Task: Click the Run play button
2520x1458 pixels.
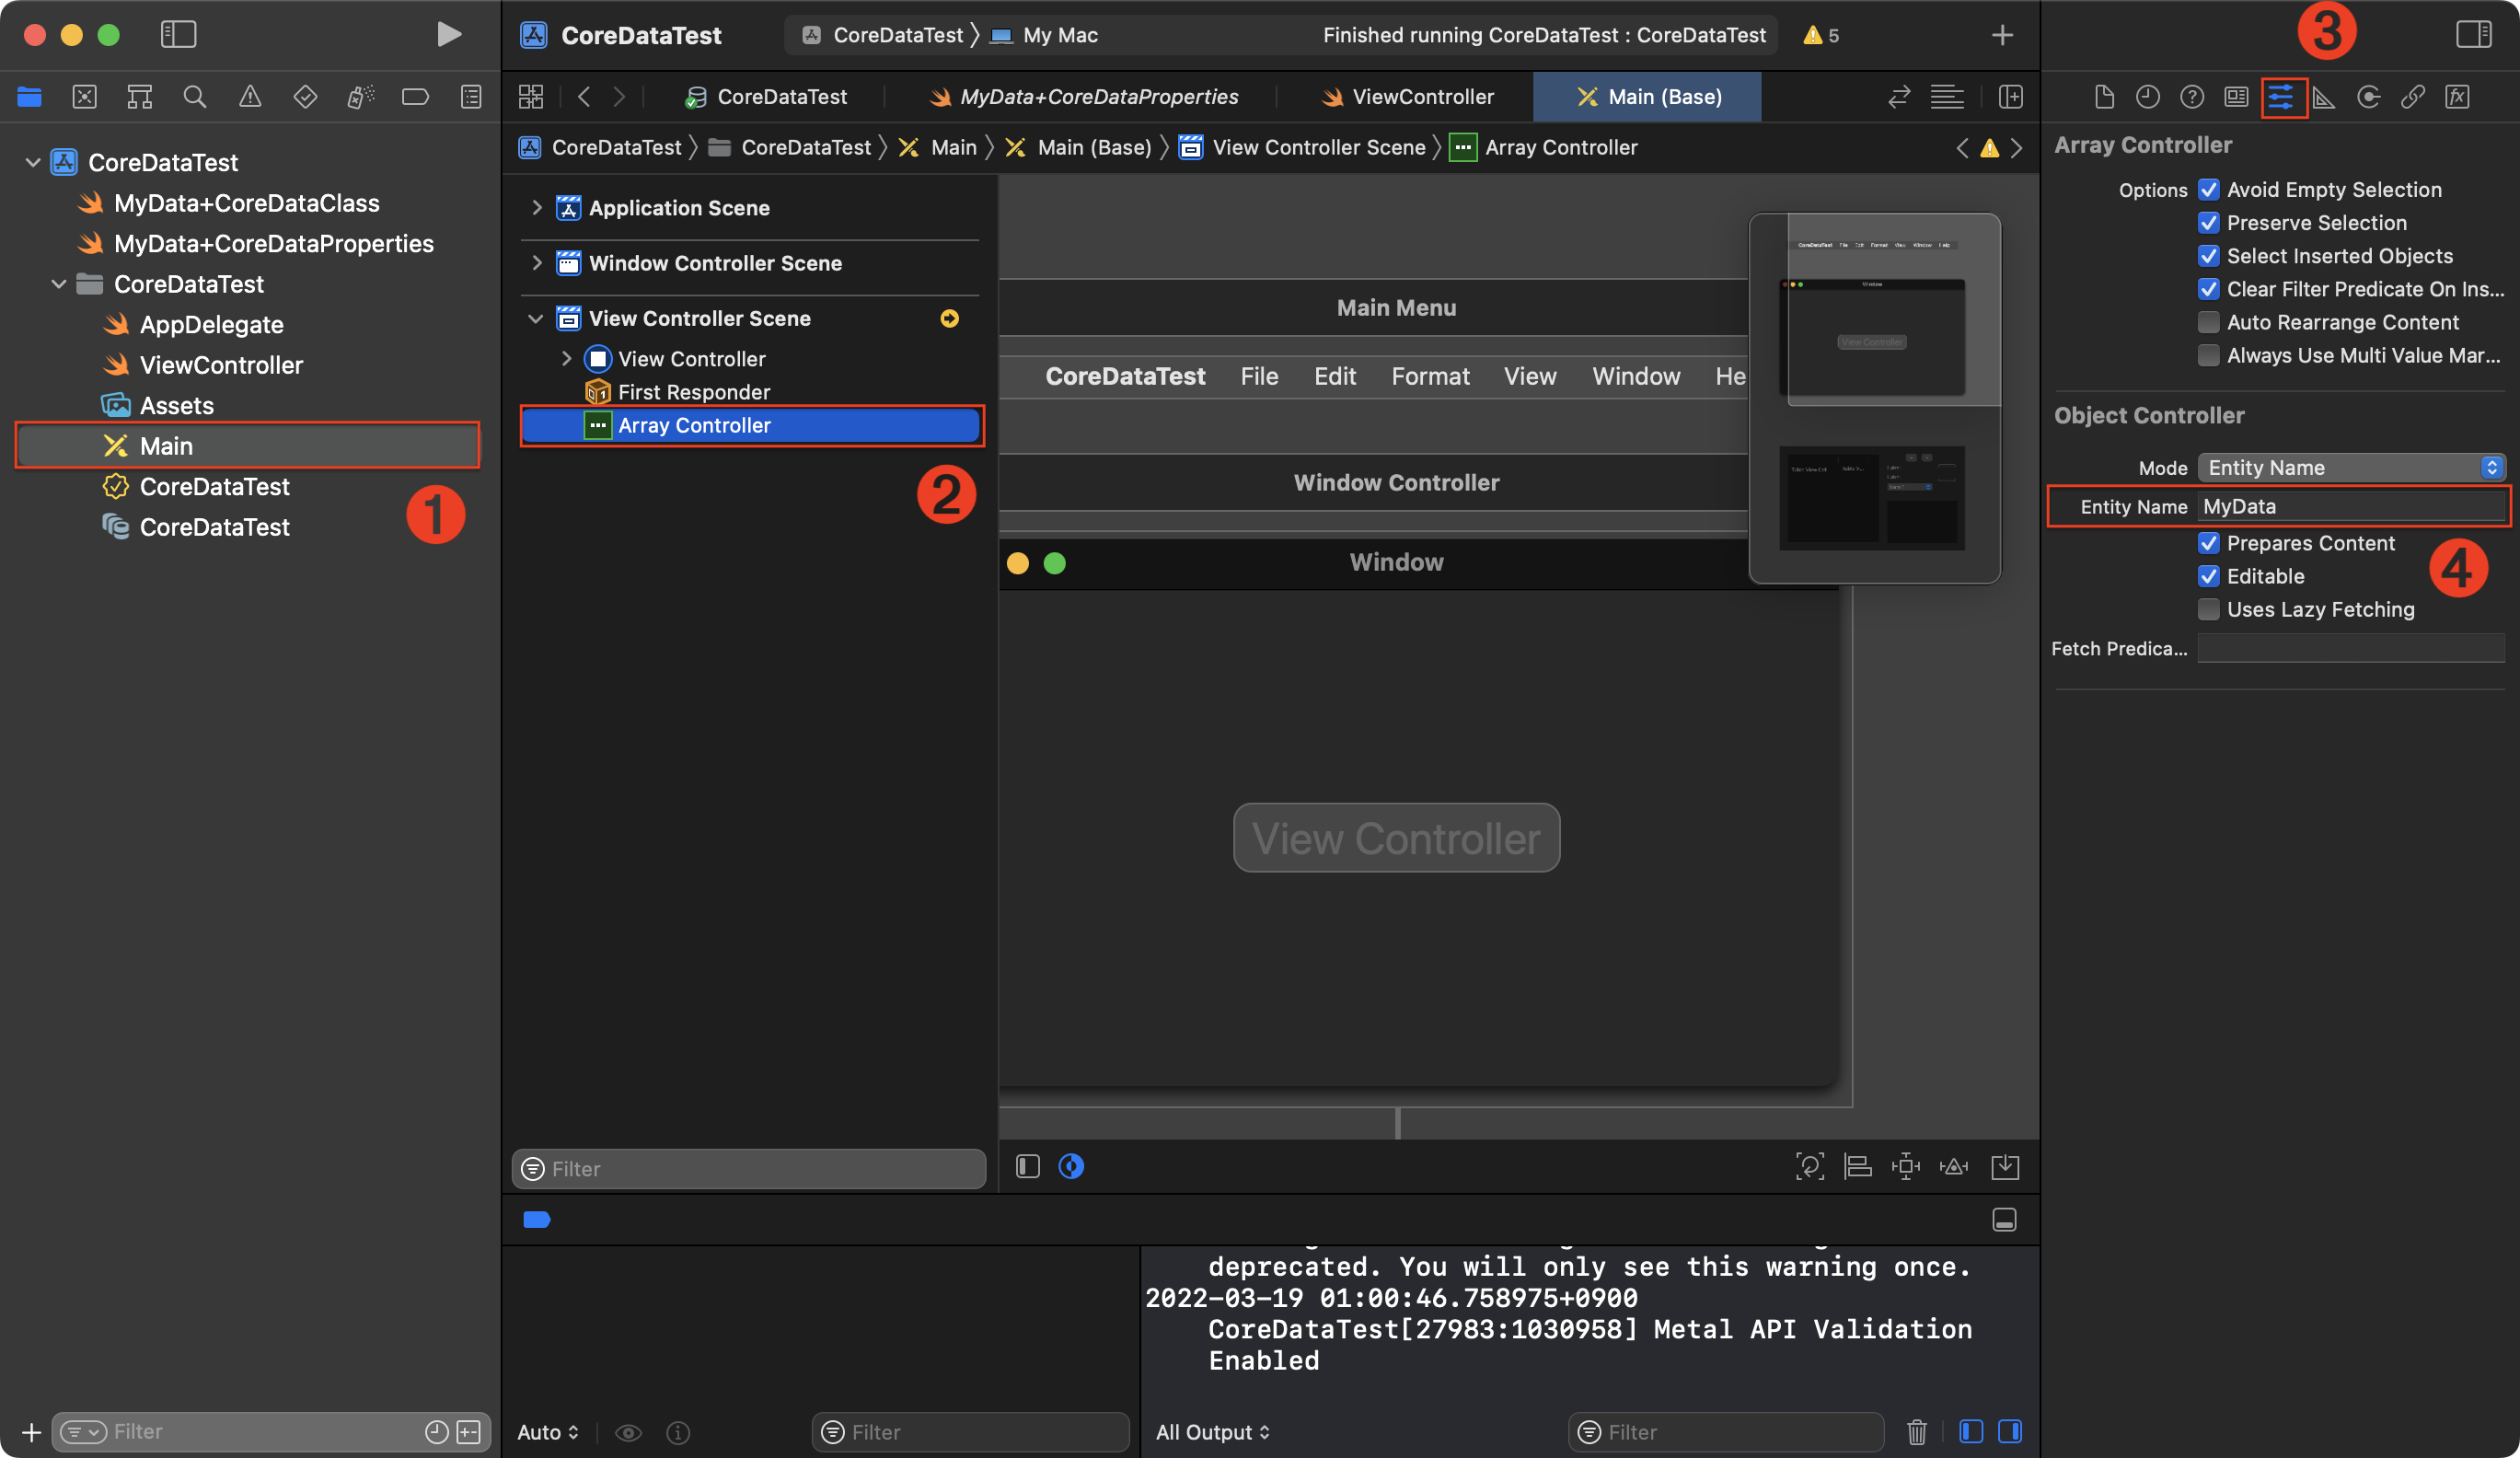Action: point(449,35)
